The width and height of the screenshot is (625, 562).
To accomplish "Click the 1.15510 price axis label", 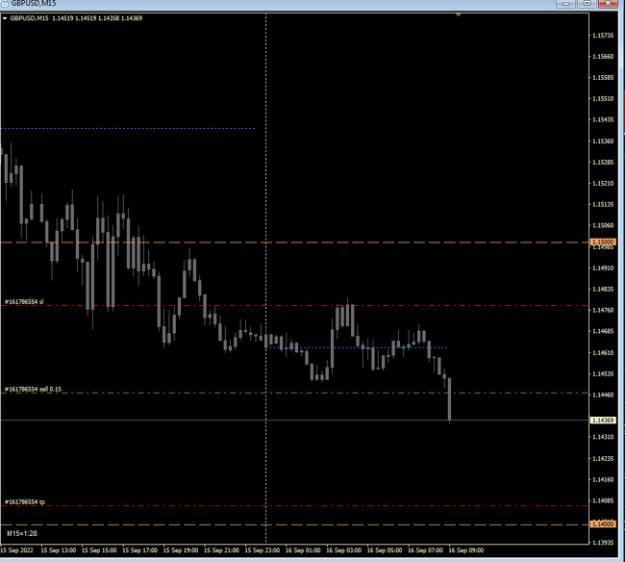I will coord(603,98).
